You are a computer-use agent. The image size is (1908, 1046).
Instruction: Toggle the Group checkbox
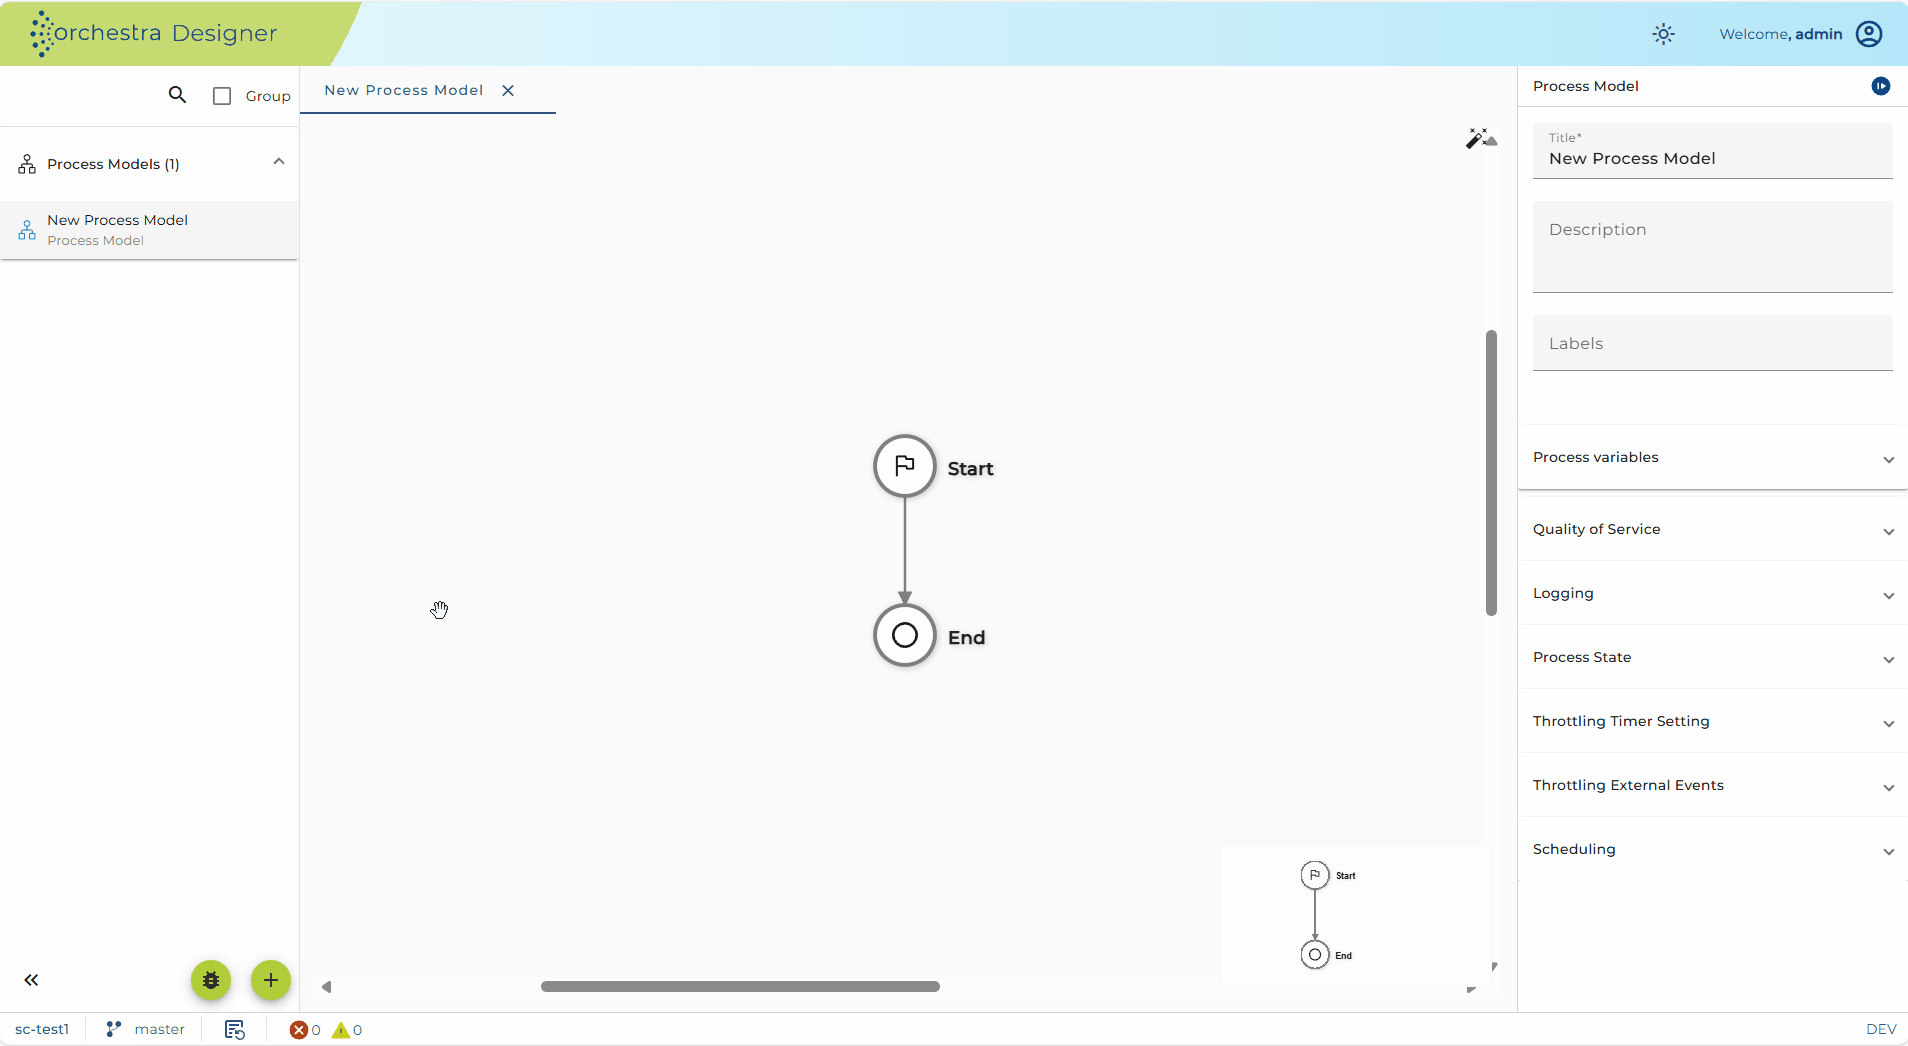tap(222, 96)
